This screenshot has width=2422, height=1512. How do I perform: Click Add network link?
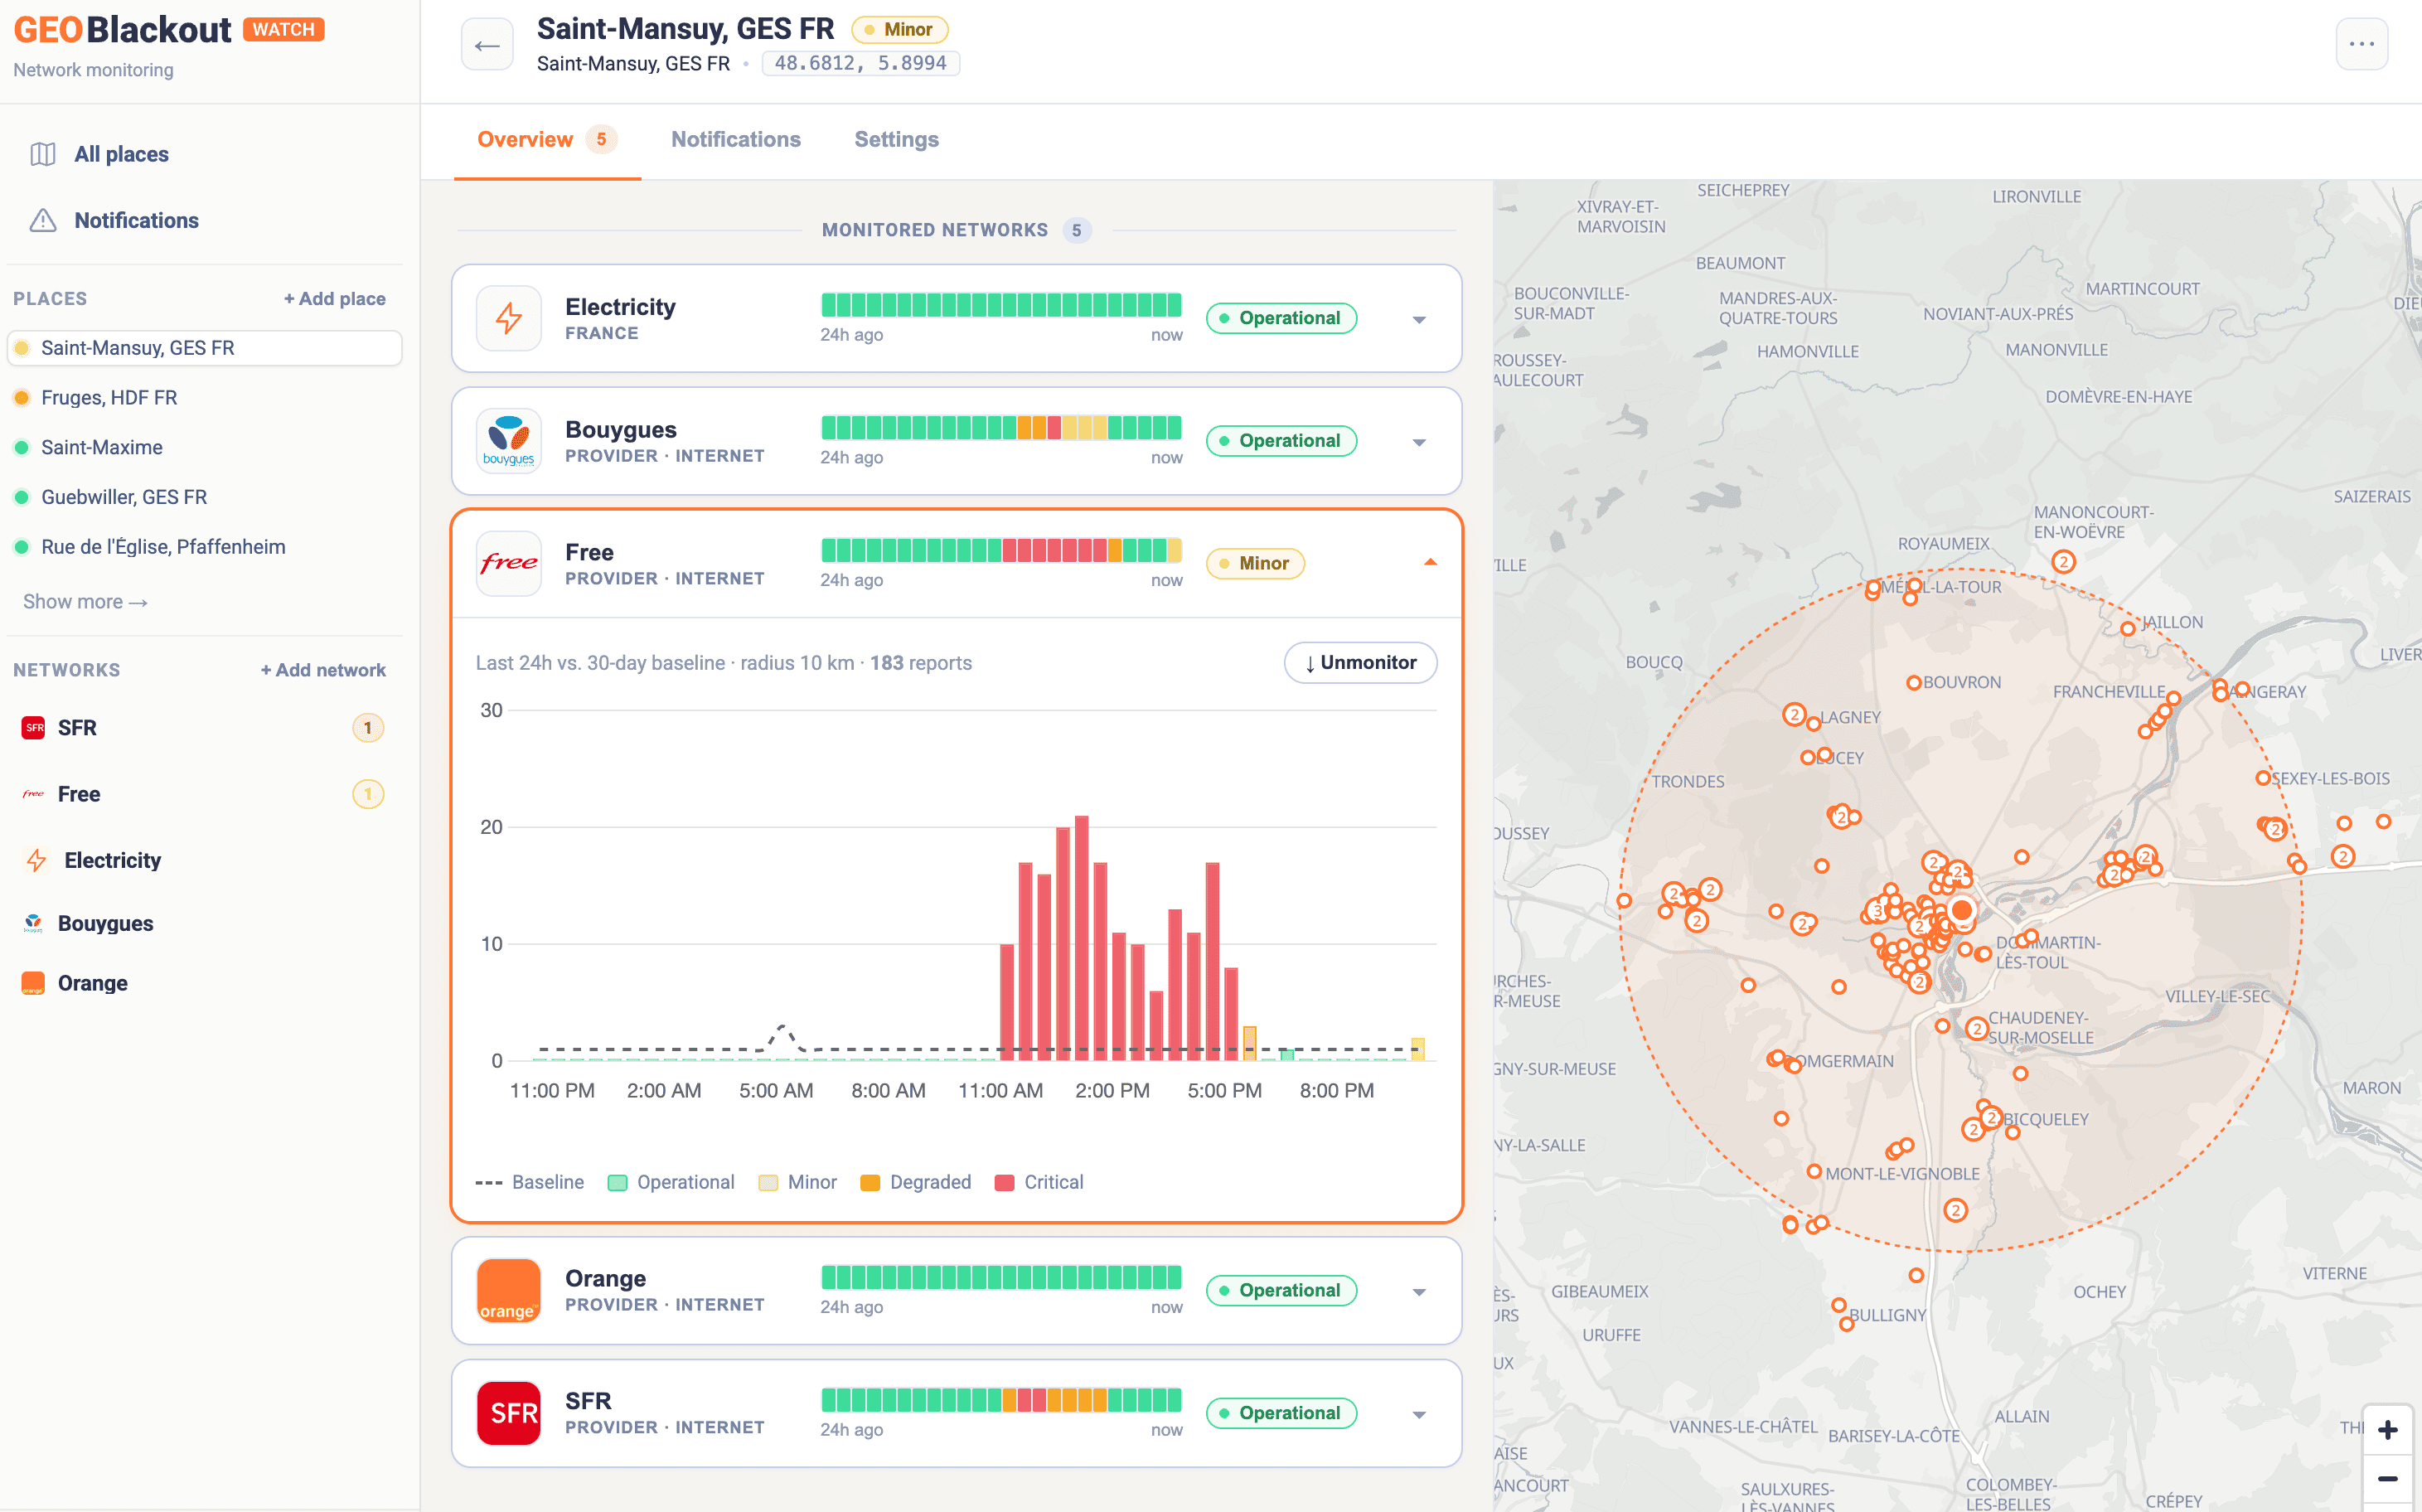point(323,670)
